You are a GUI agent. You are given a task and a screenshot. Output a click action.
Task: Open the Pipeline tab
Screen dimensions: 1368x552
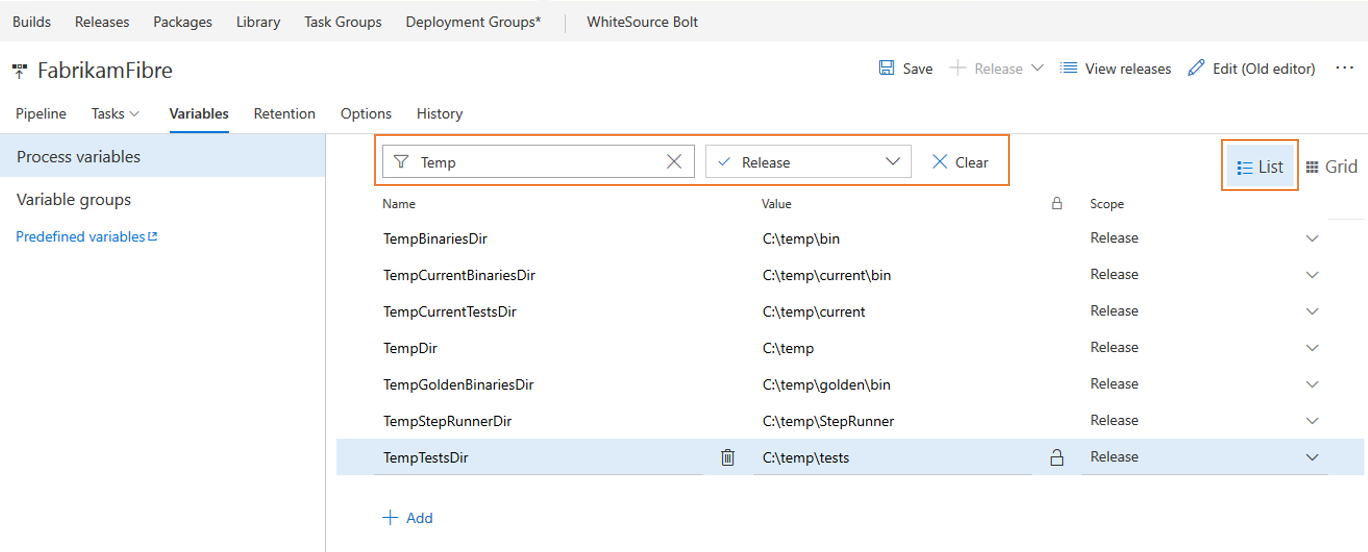(41, 113)
